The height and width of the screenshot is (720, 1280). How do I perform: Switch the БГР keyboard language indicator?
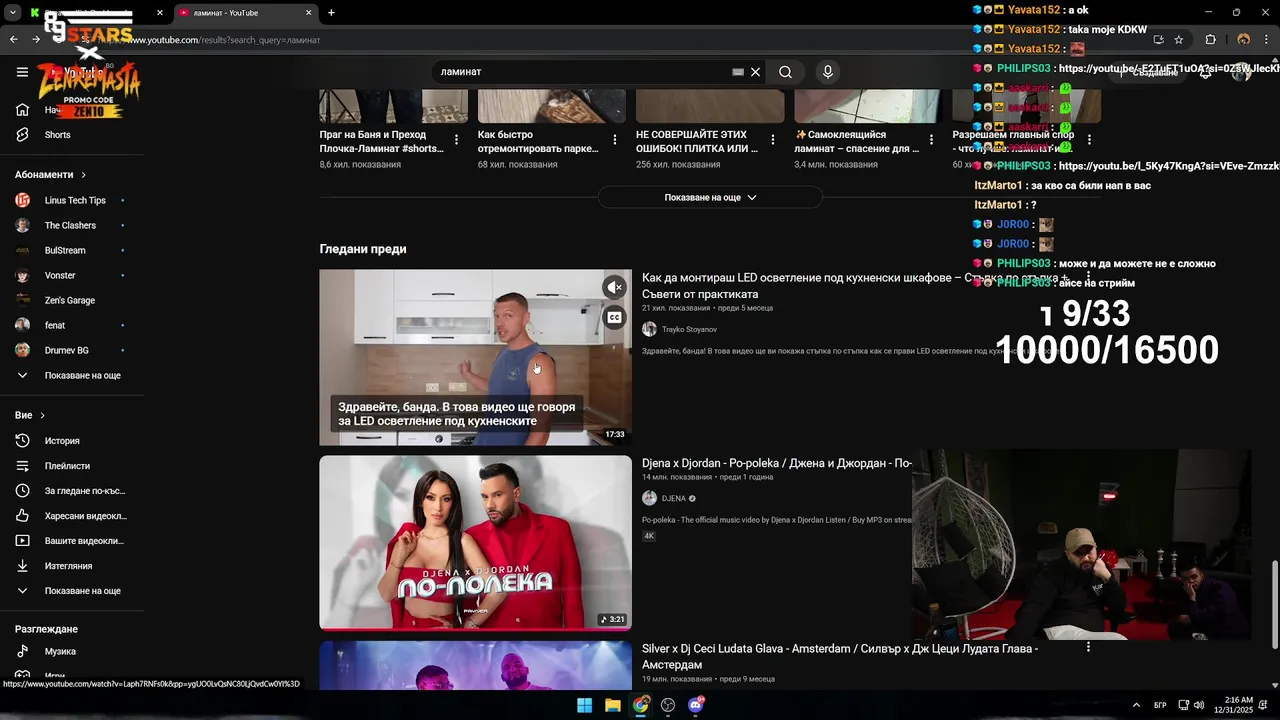1160,705
